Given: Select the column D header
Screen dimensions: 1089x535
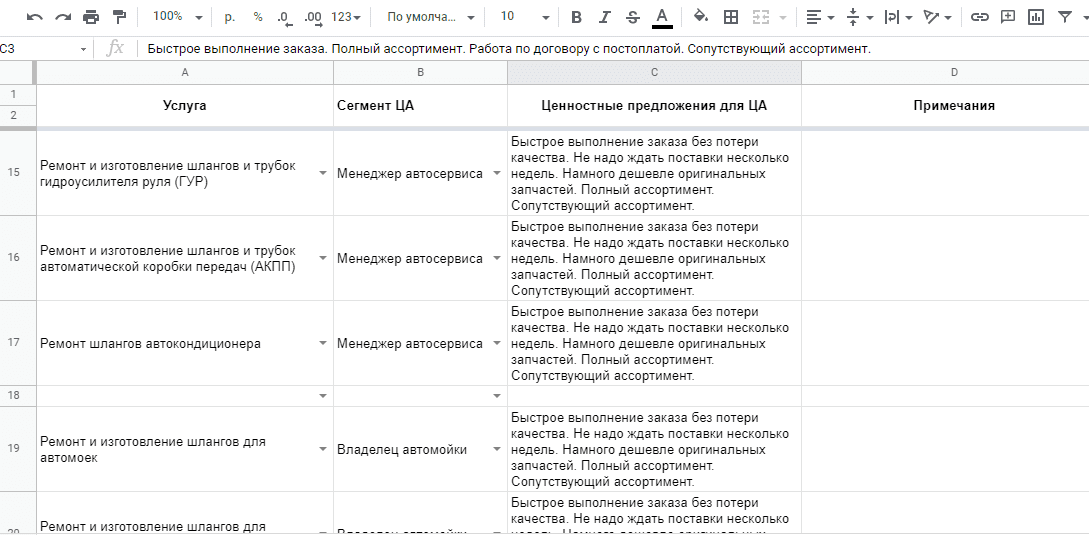Looking at the screenshot, I should click(x=954, y=72).
